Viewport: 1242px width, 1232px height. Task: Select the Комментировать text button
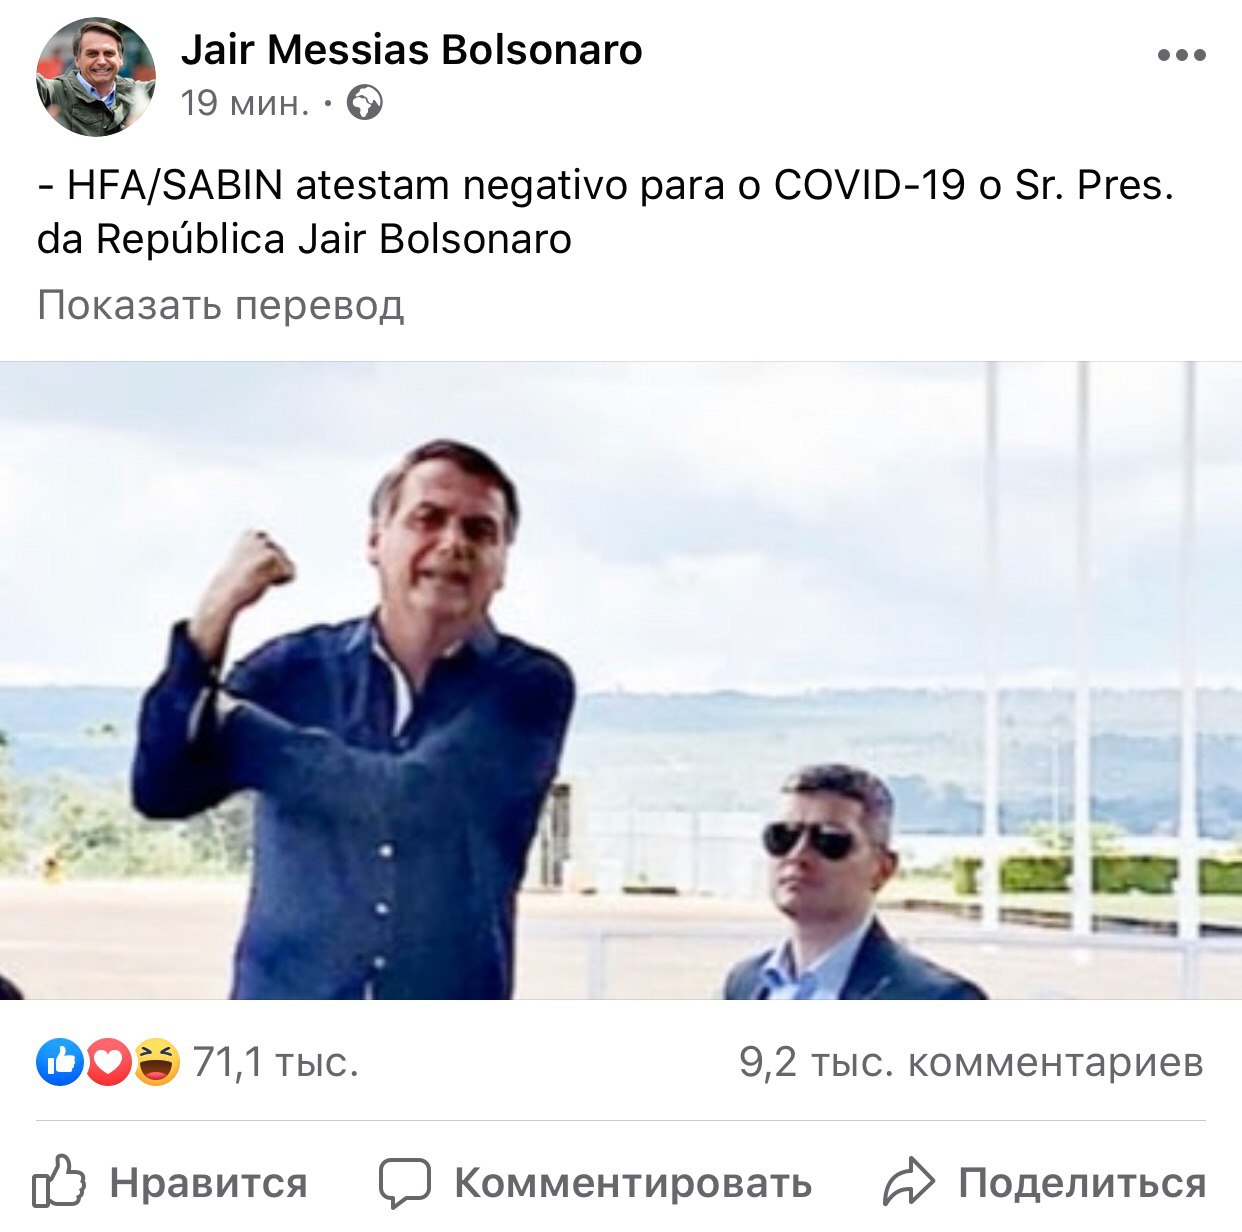pos(633,1184)
